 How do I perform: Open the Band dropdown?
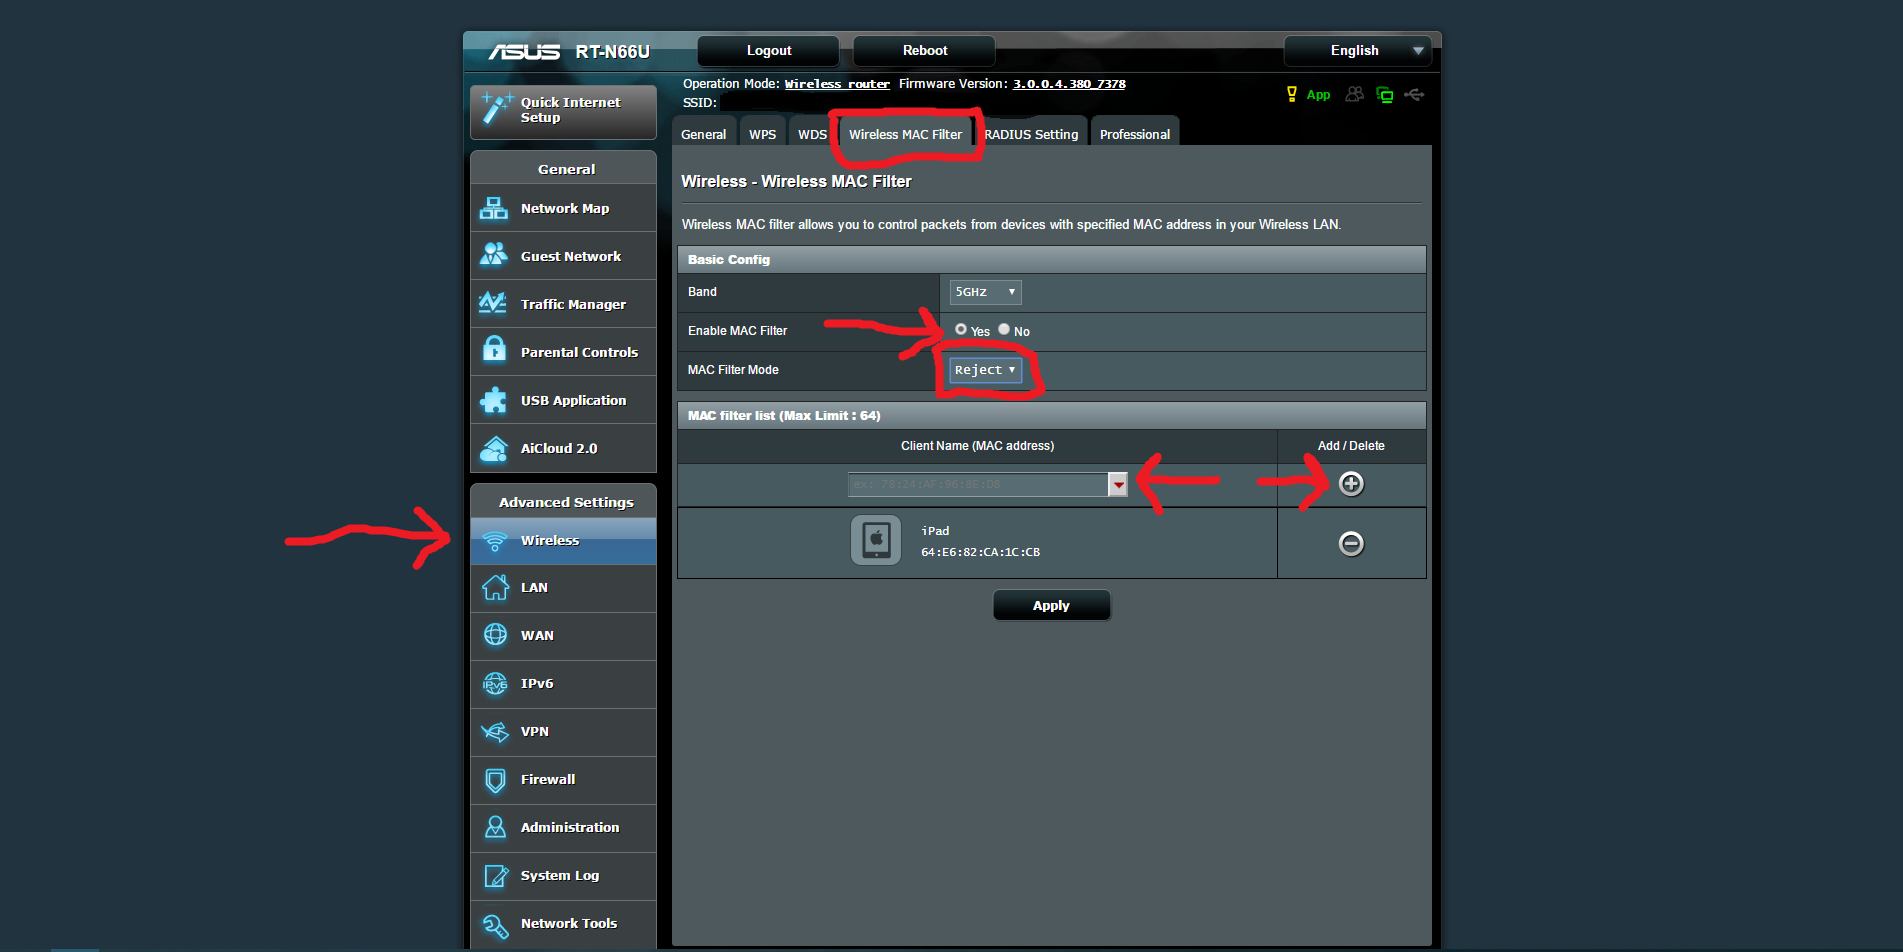pyautogui.click(x=984, y=292)
